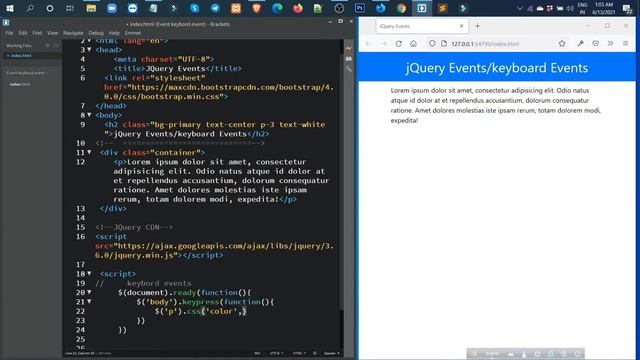This screenshot has width=640, height=360.
Task: Open volume control in system tray
Action: point(570,8)
